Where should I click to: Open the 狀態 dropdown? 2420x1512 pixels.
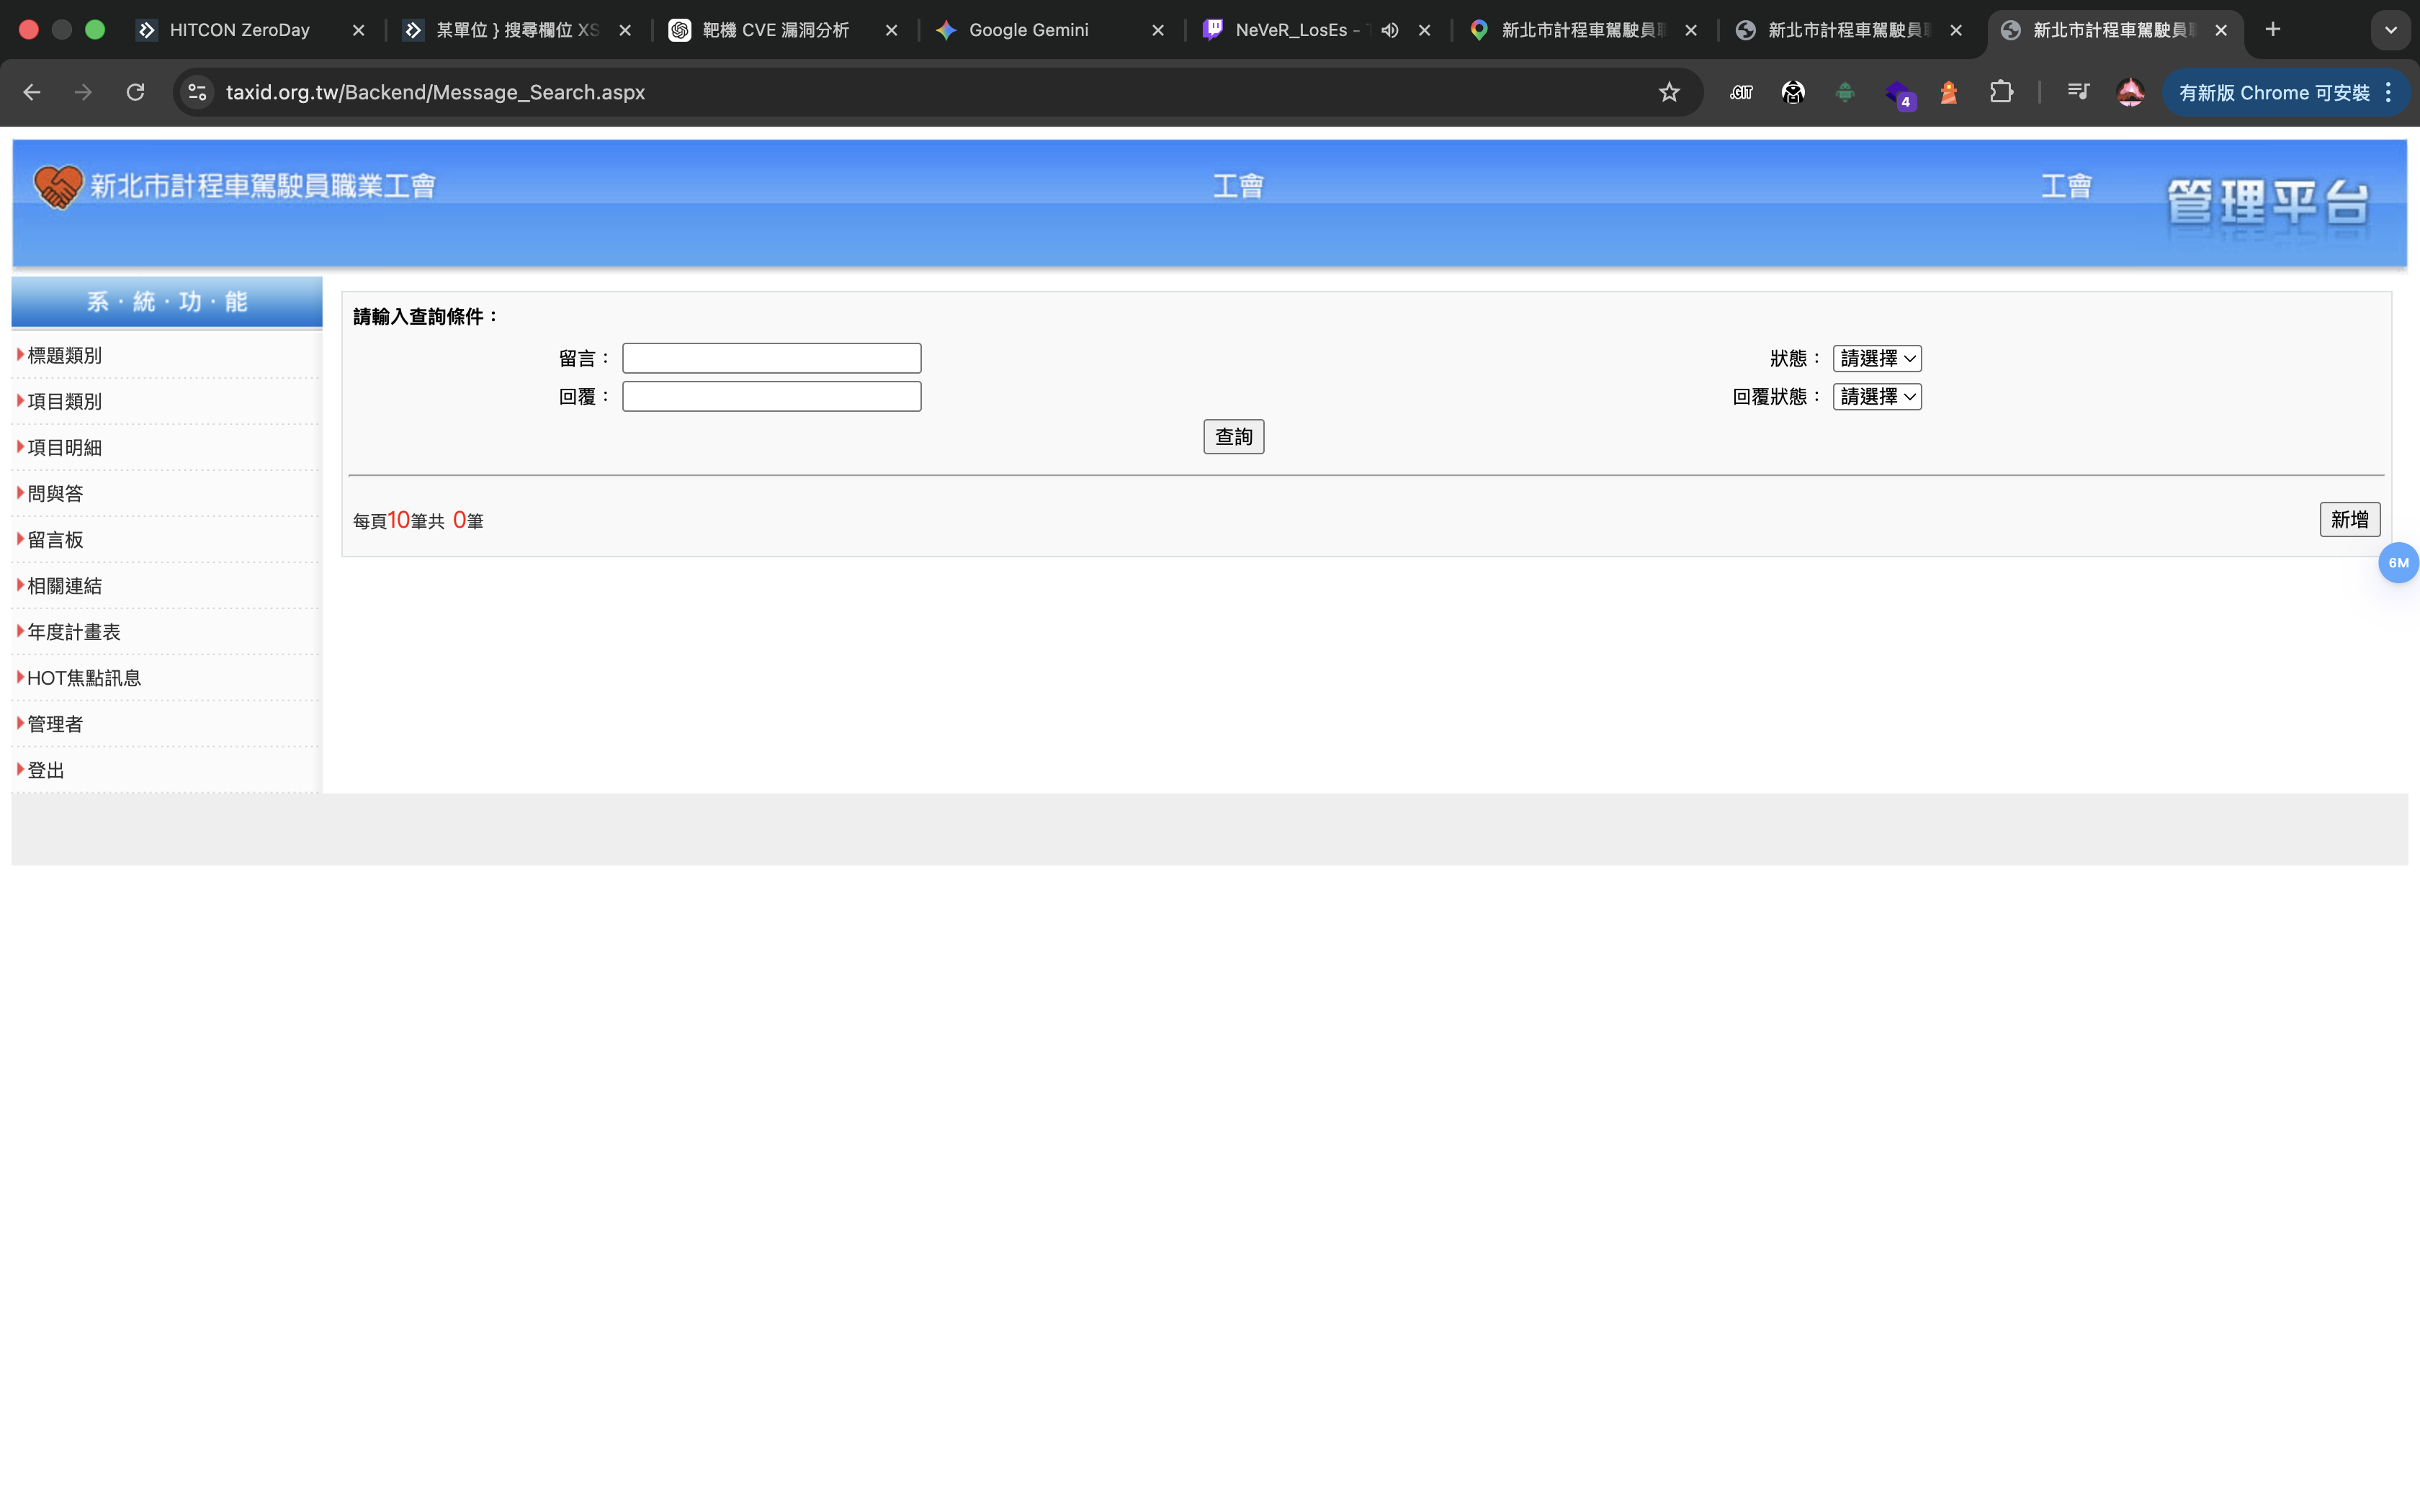1877,358
